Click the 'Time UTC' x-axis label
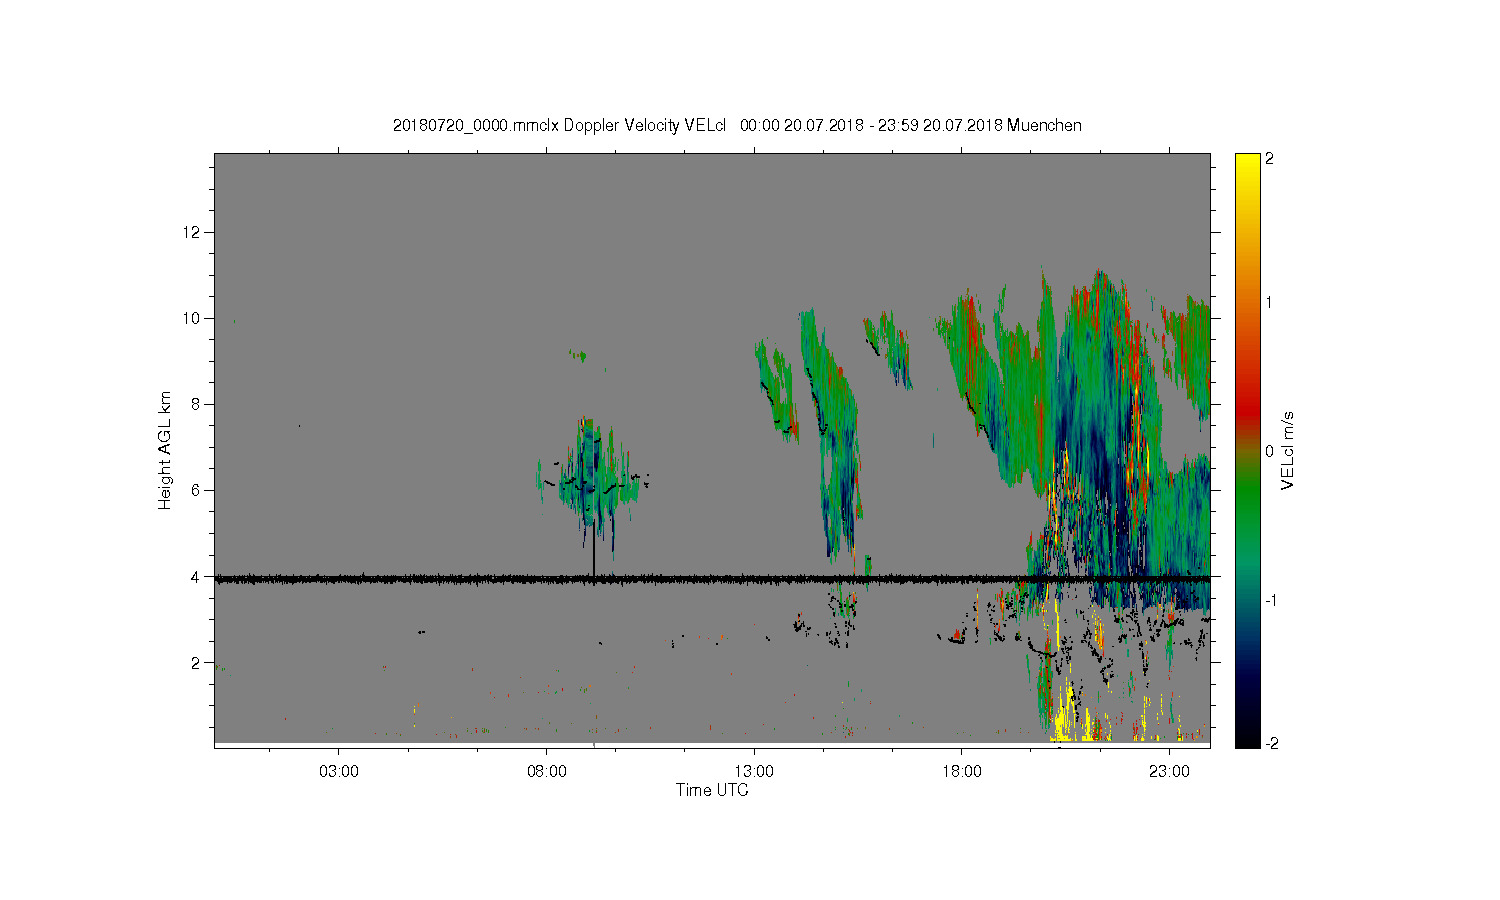 coord(712,790)
